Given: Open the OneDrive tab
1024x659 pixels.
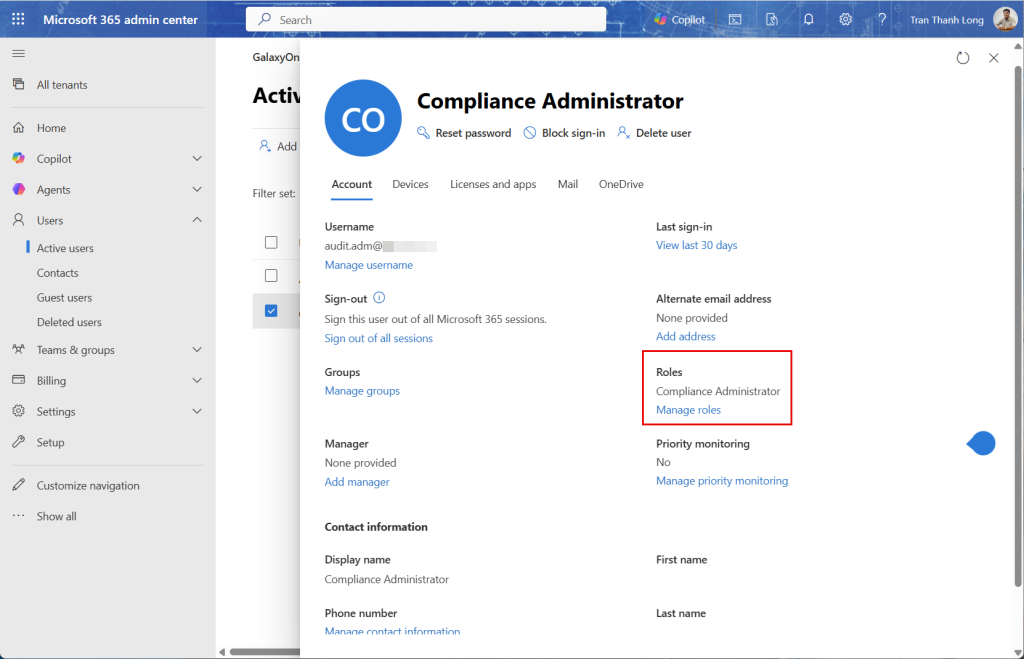Looking at the screenshot, I should 621,184.
